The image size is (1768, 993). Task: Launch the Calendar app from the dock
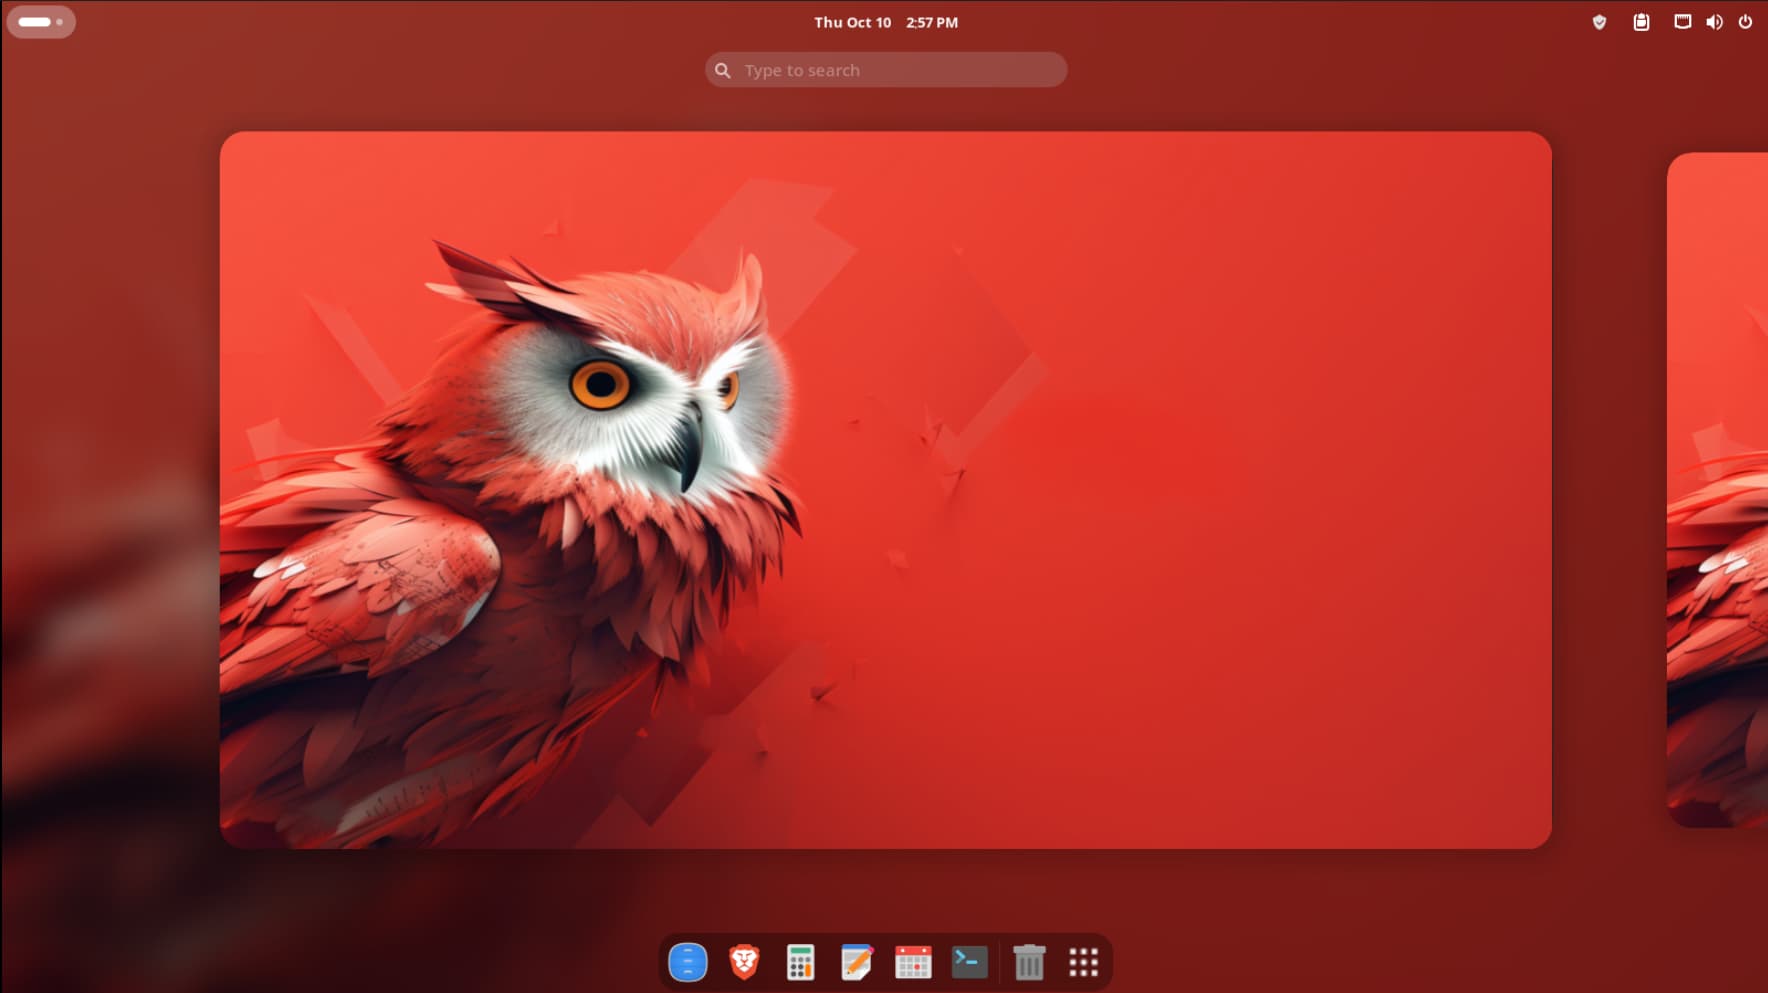coord(913,962)
